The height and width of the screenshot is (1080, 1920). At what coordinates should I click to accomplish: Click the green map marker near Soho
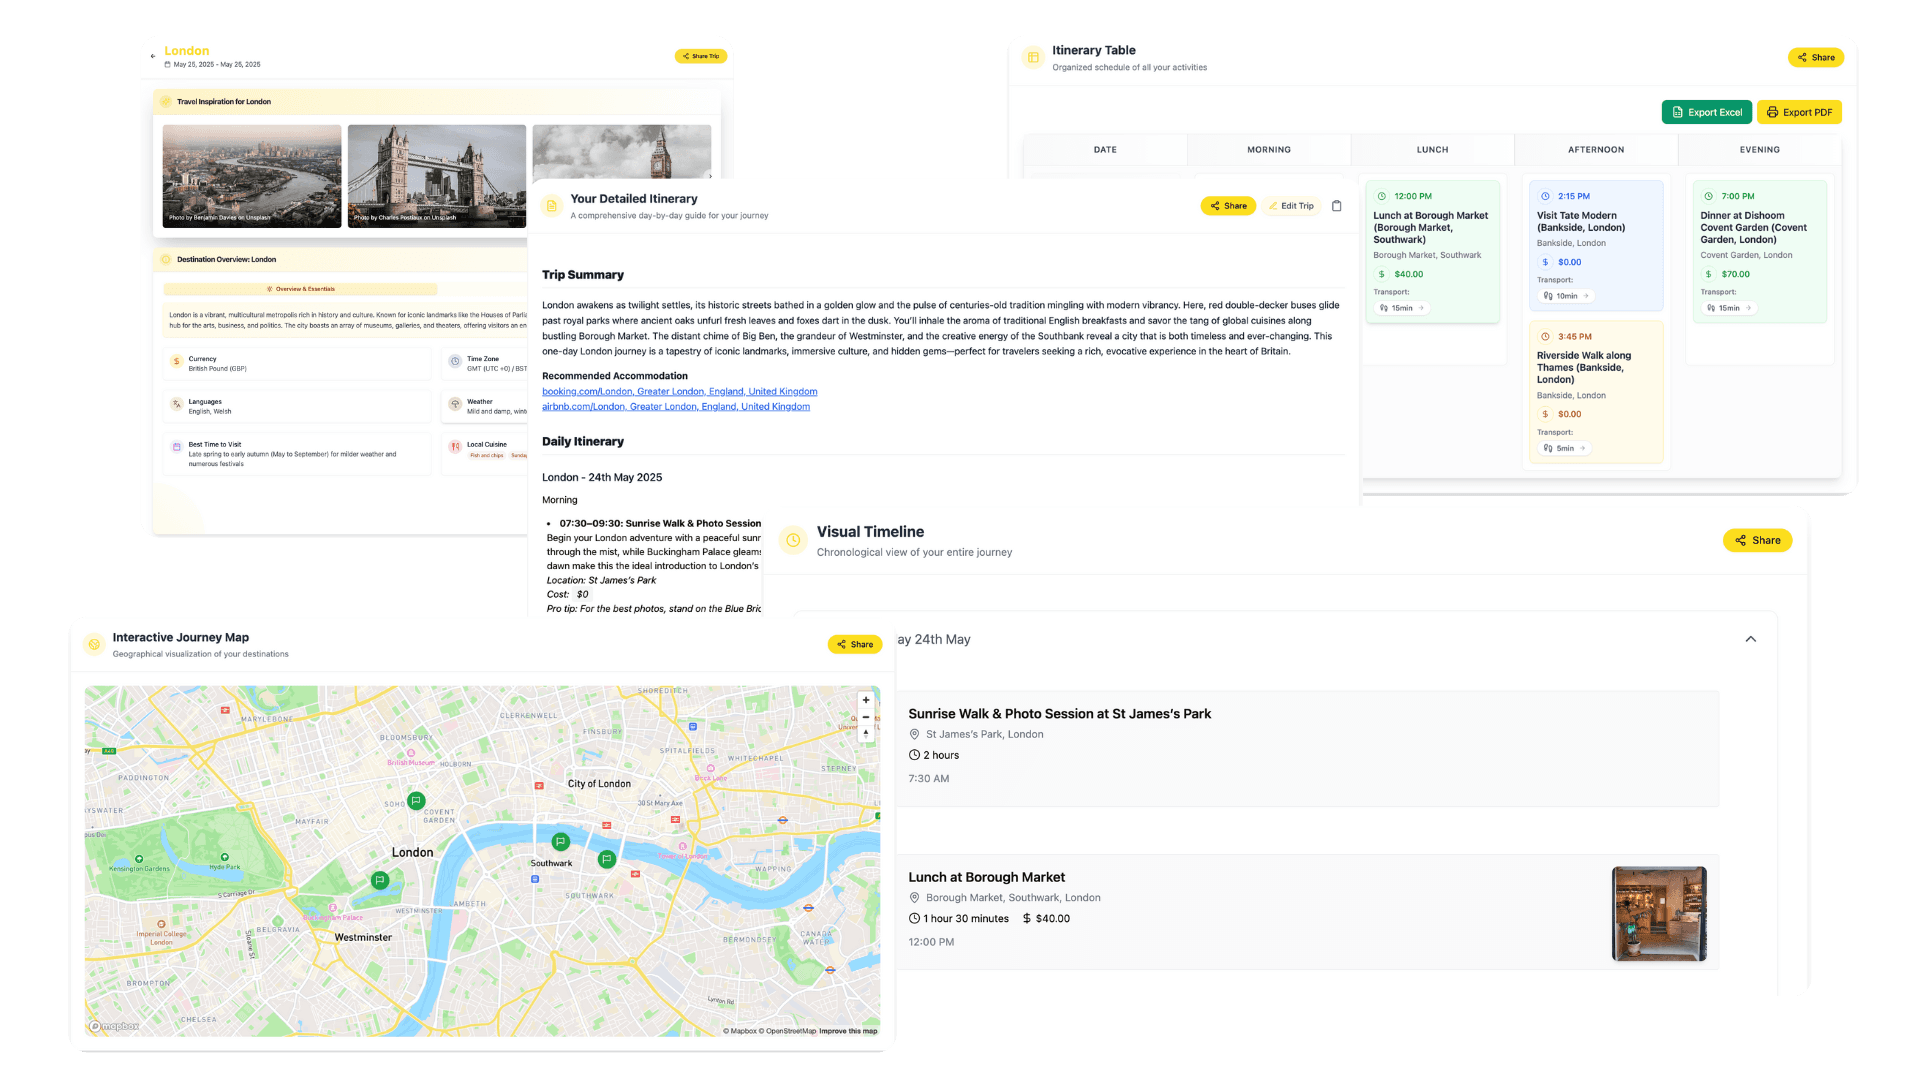417,801
